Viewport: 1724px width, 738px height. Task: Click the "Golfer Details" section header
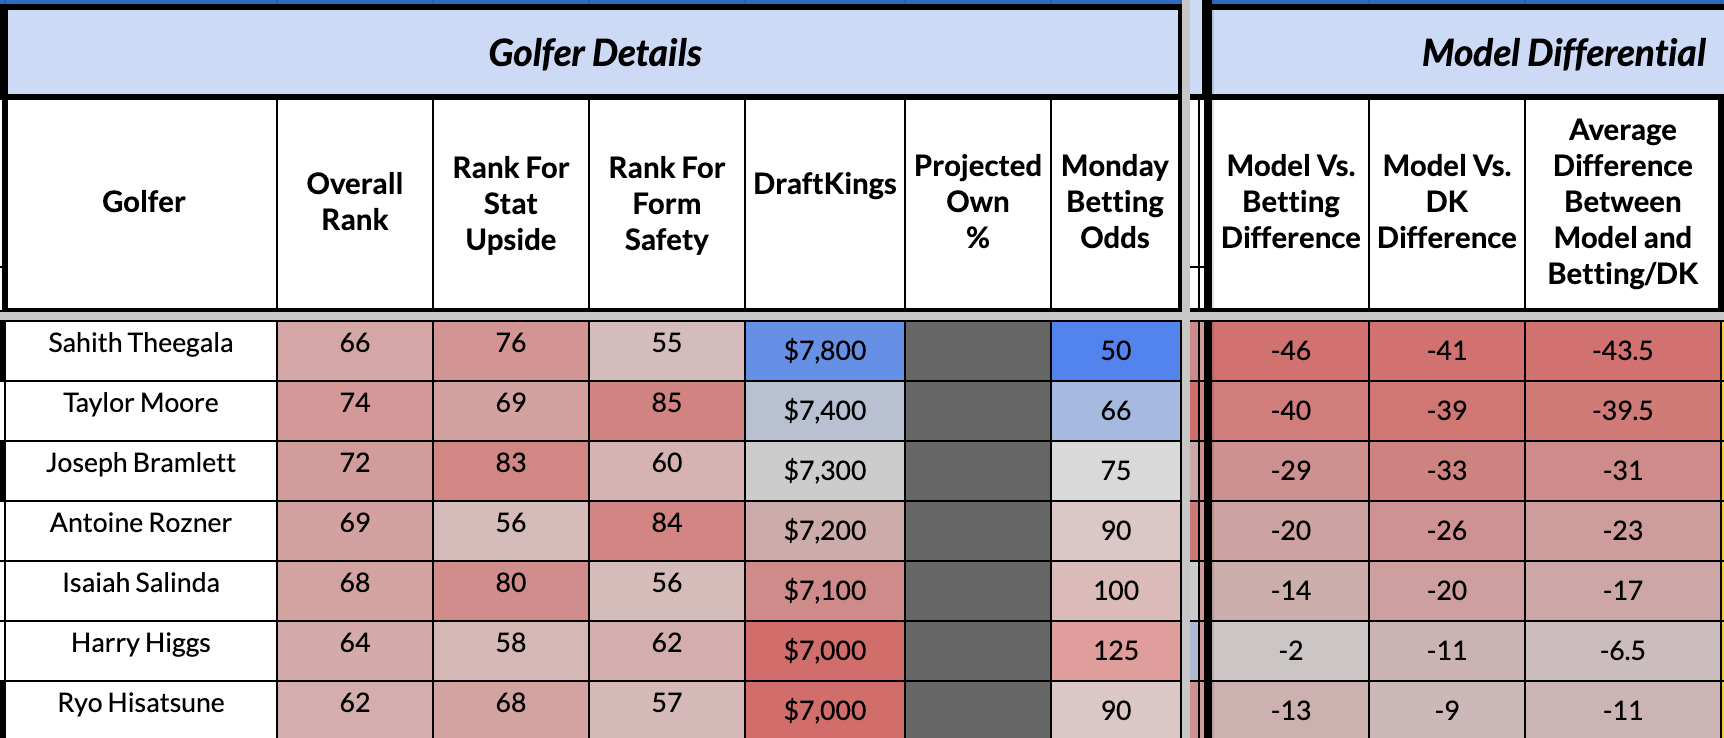point(594,53)
